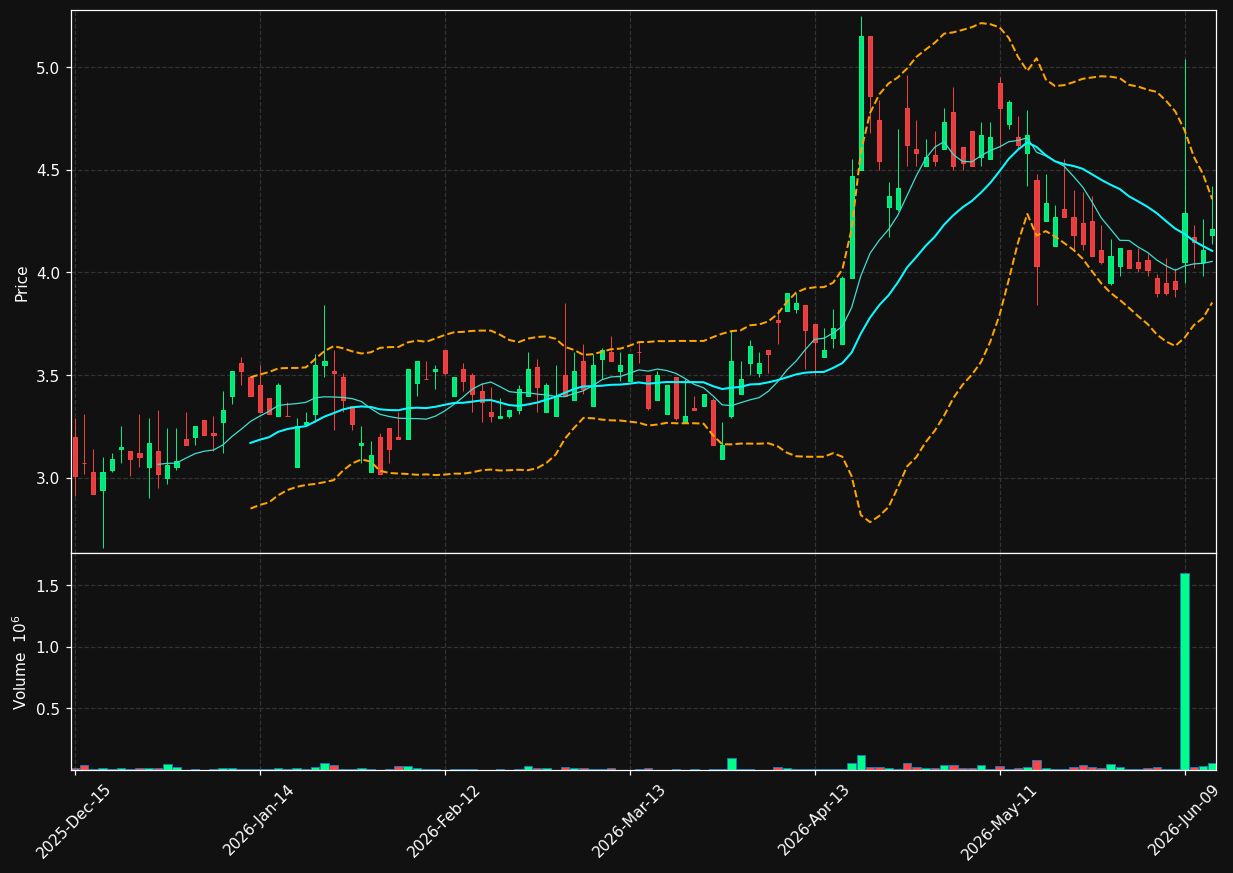Click the 2026-Jan-14 date label
This screenshot has width=1233, height=873.
coord(258,822)
